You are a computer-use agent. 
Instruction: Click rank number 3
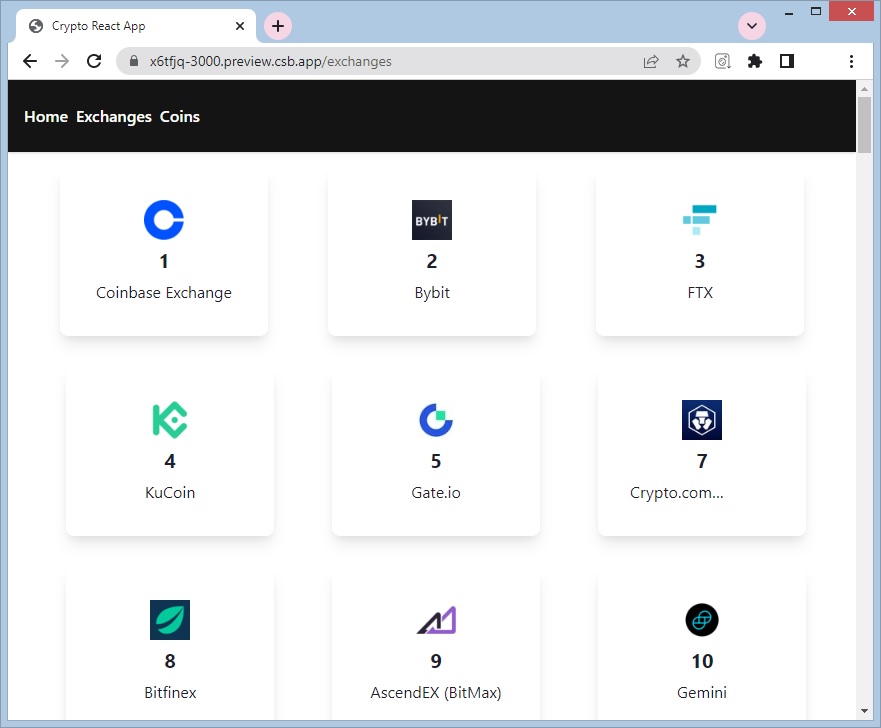tap(700, 261)
